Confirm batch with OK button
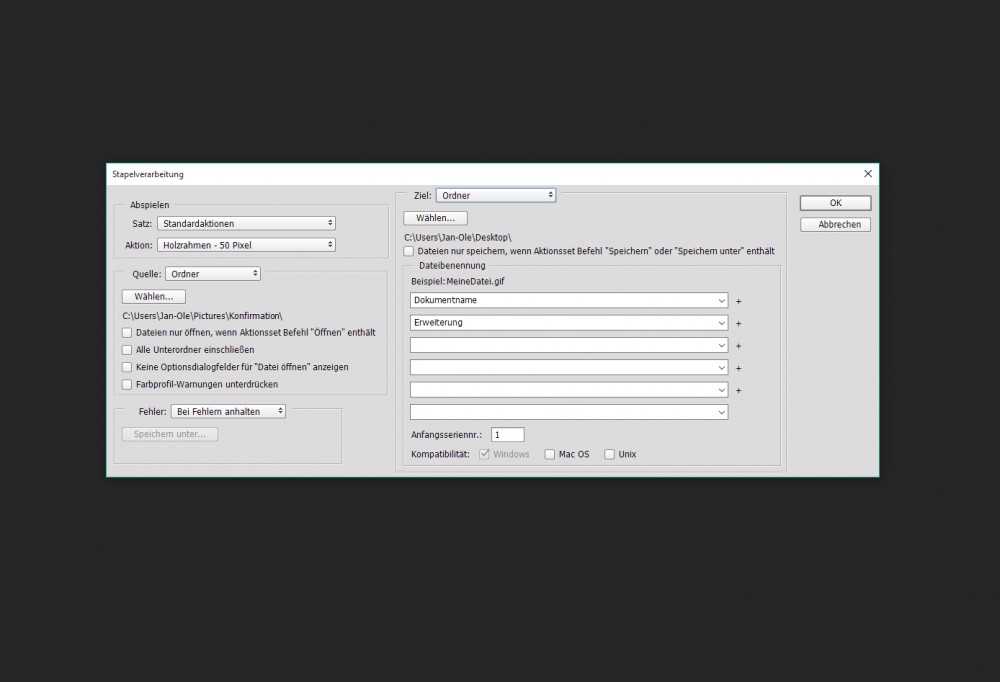Screen dimensions: 1000x682 click(835, 203)
